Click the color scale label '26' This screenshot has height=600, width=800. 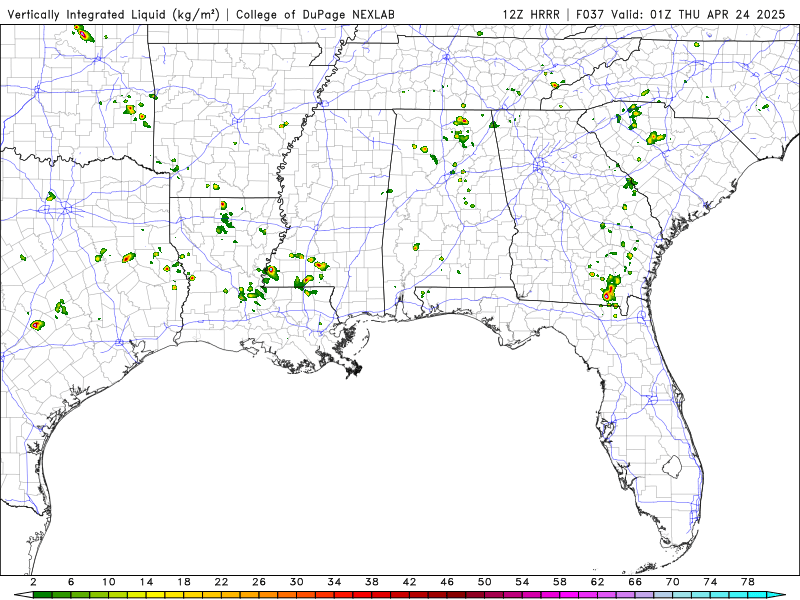[259, 582]
